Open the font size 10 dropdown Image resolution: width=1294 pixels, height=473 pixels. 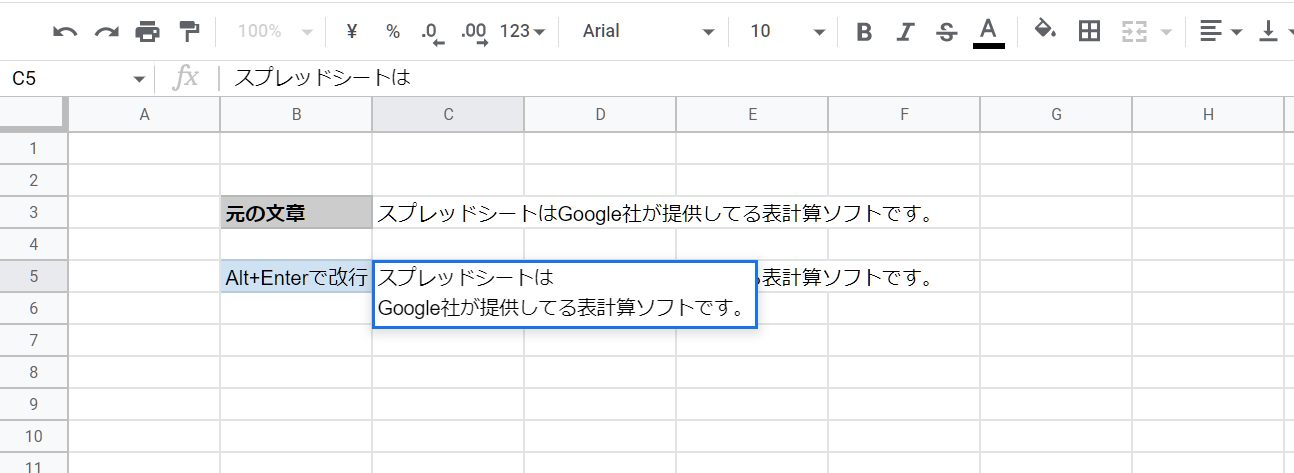pyautogui.click(x=787, y=31)
